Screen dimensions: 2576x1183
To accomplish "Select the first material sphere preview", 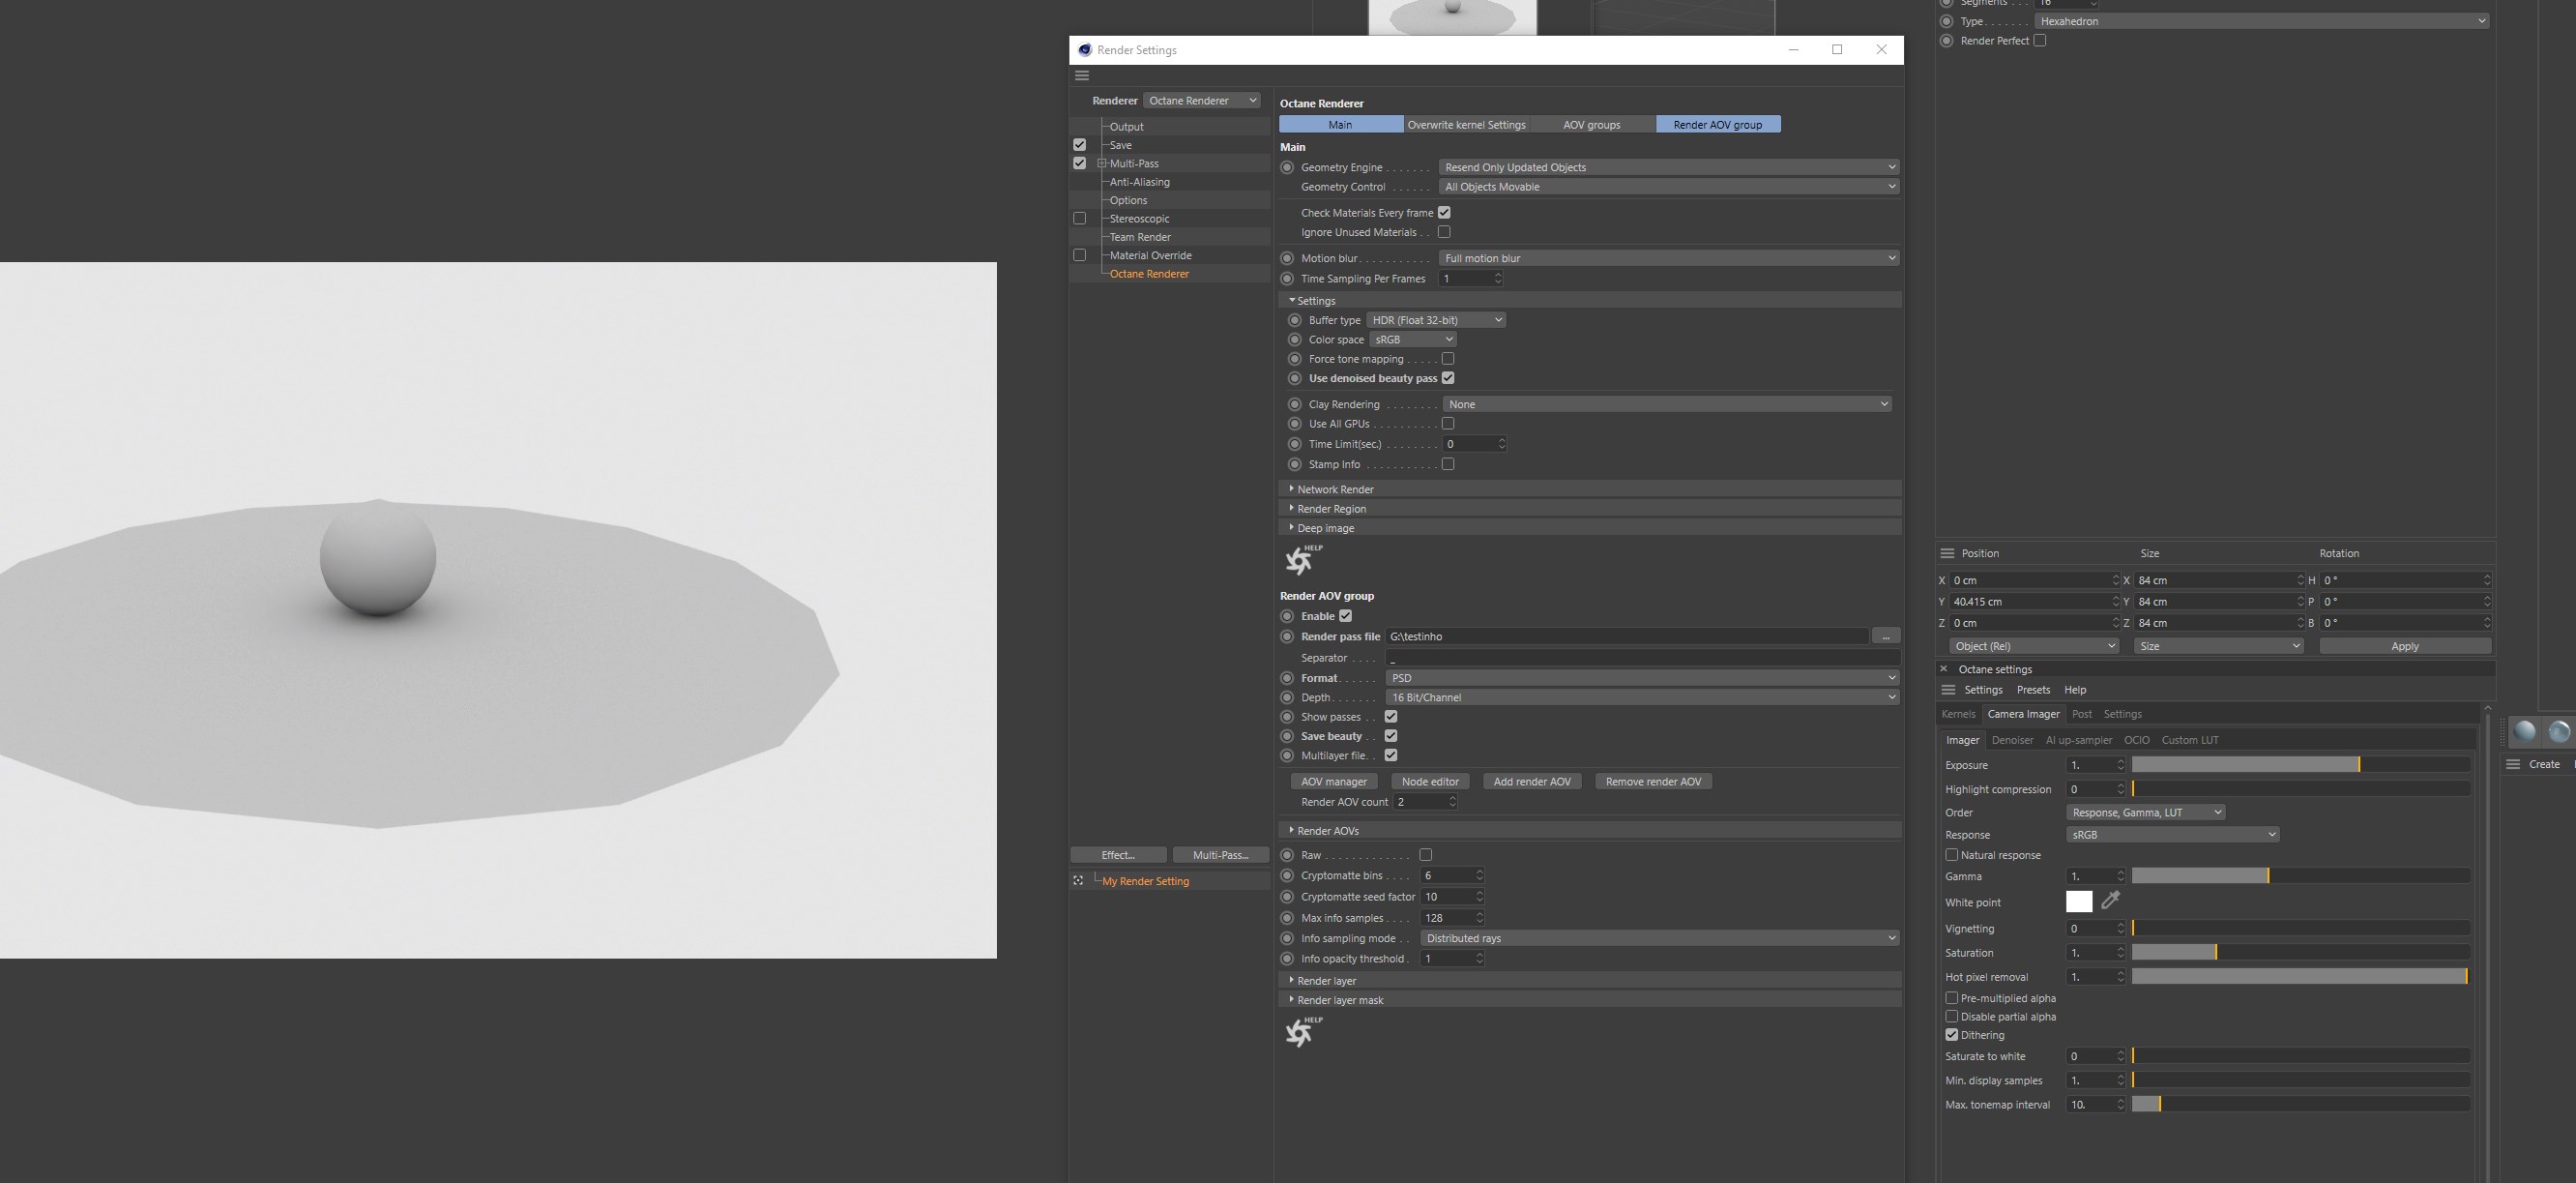I will [2525, 732].
